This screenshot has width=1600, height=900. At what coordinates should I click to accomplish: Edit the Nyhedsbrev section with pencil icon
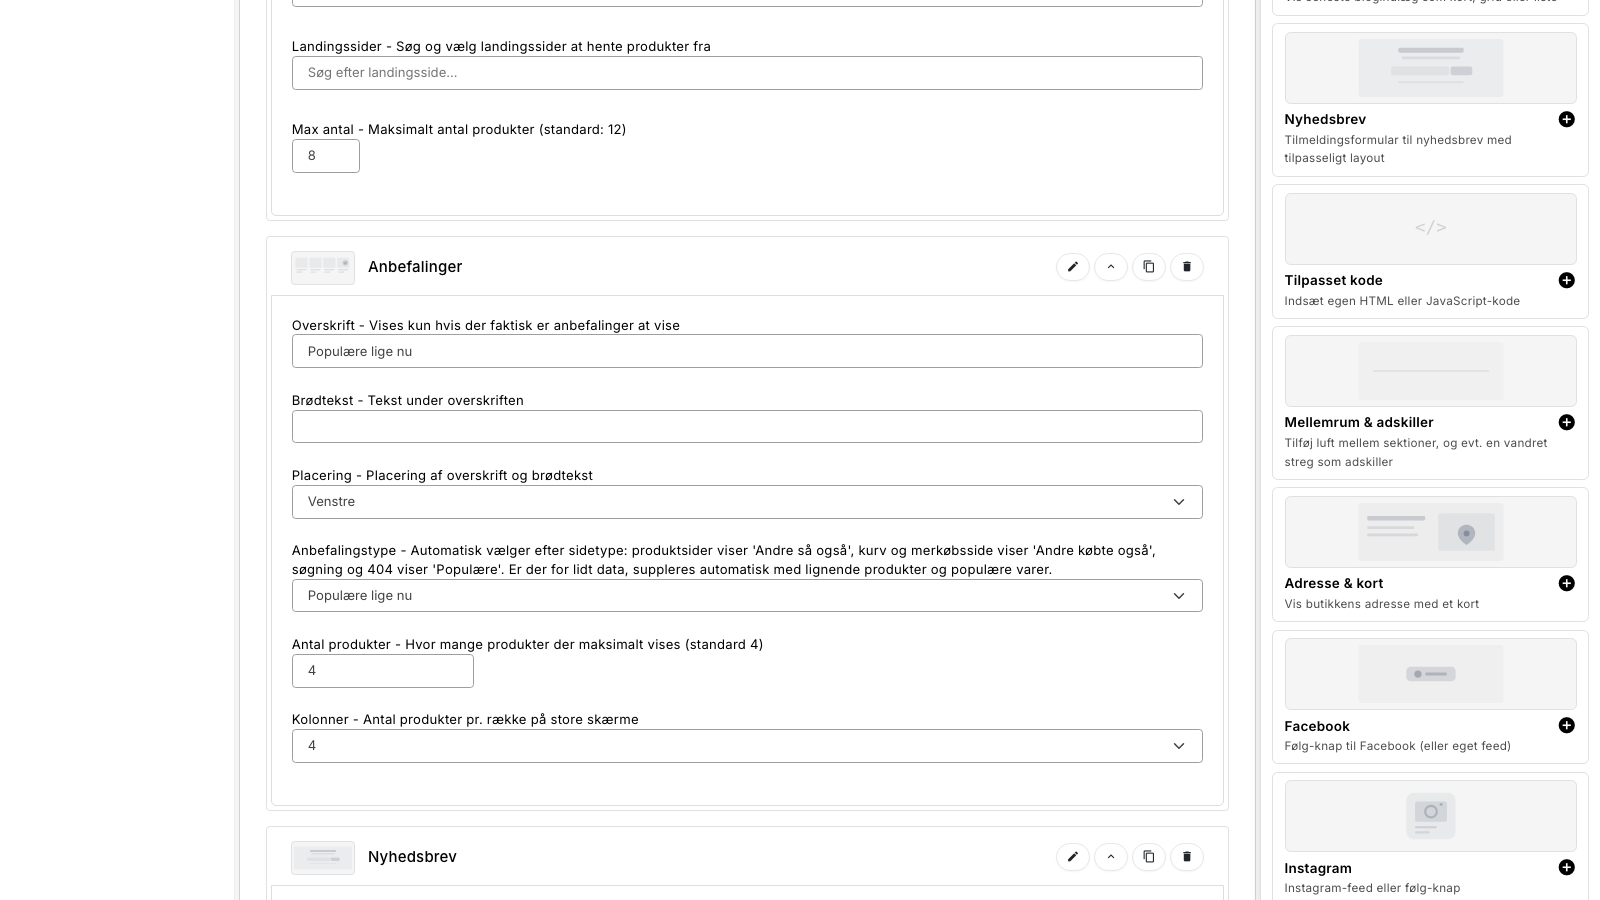pyautogui.click(x=1073, y=857)
